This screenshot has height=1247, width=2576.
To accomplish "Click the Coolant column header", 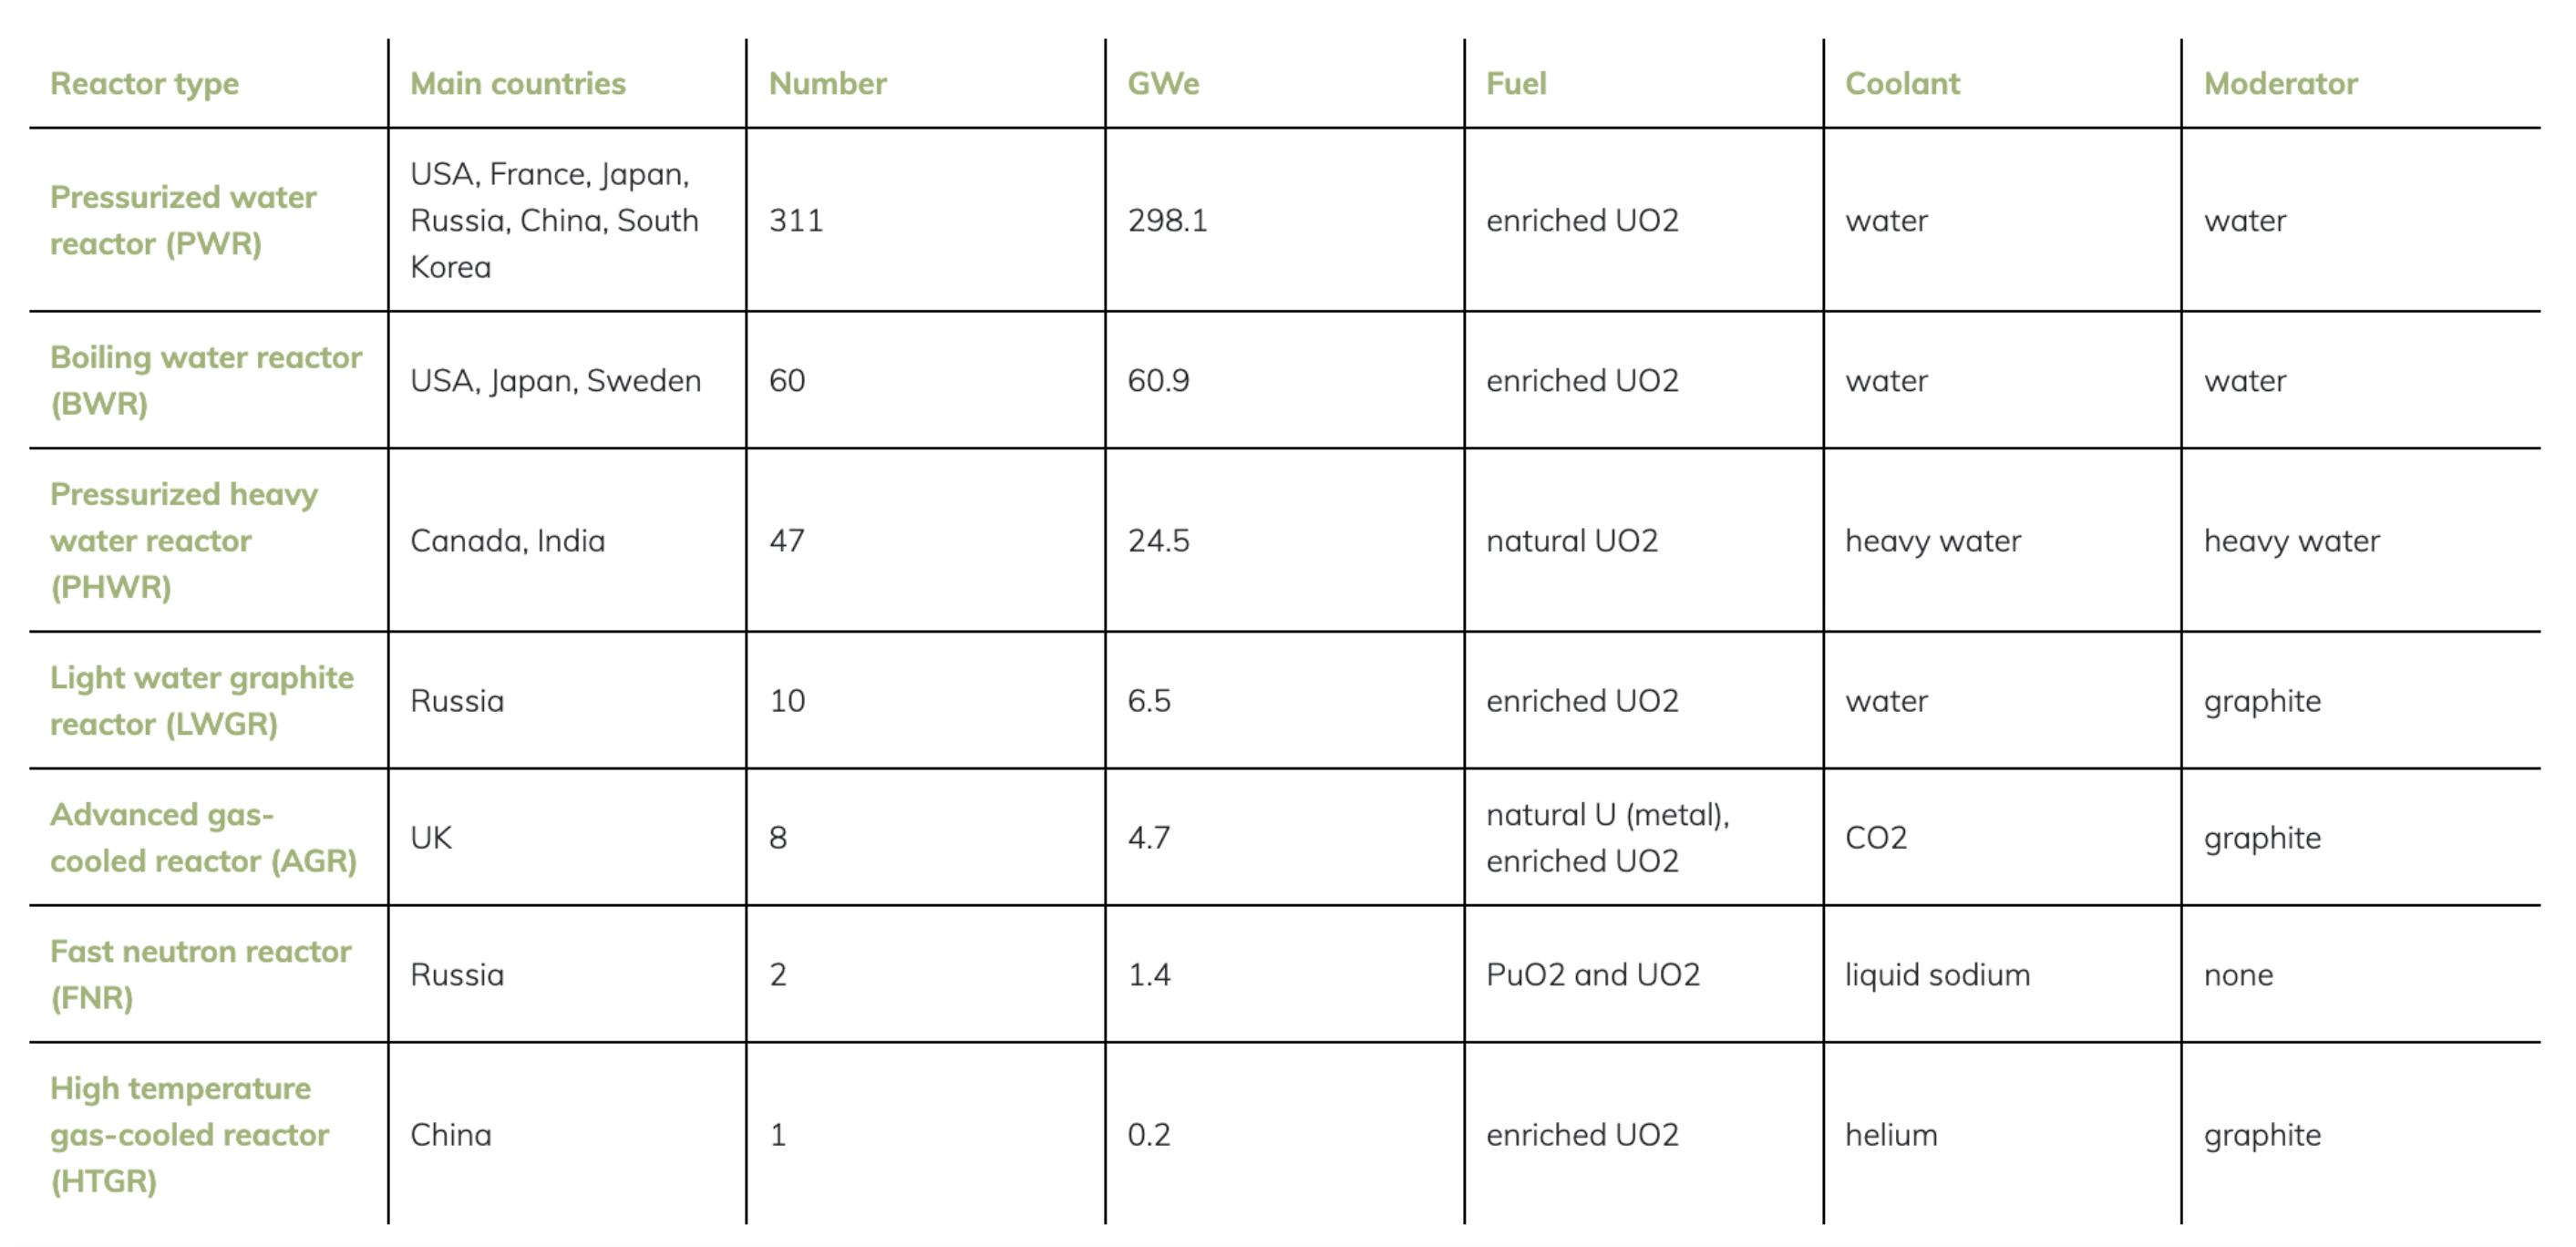I will pyautogui.click(x=1902, y=84).
